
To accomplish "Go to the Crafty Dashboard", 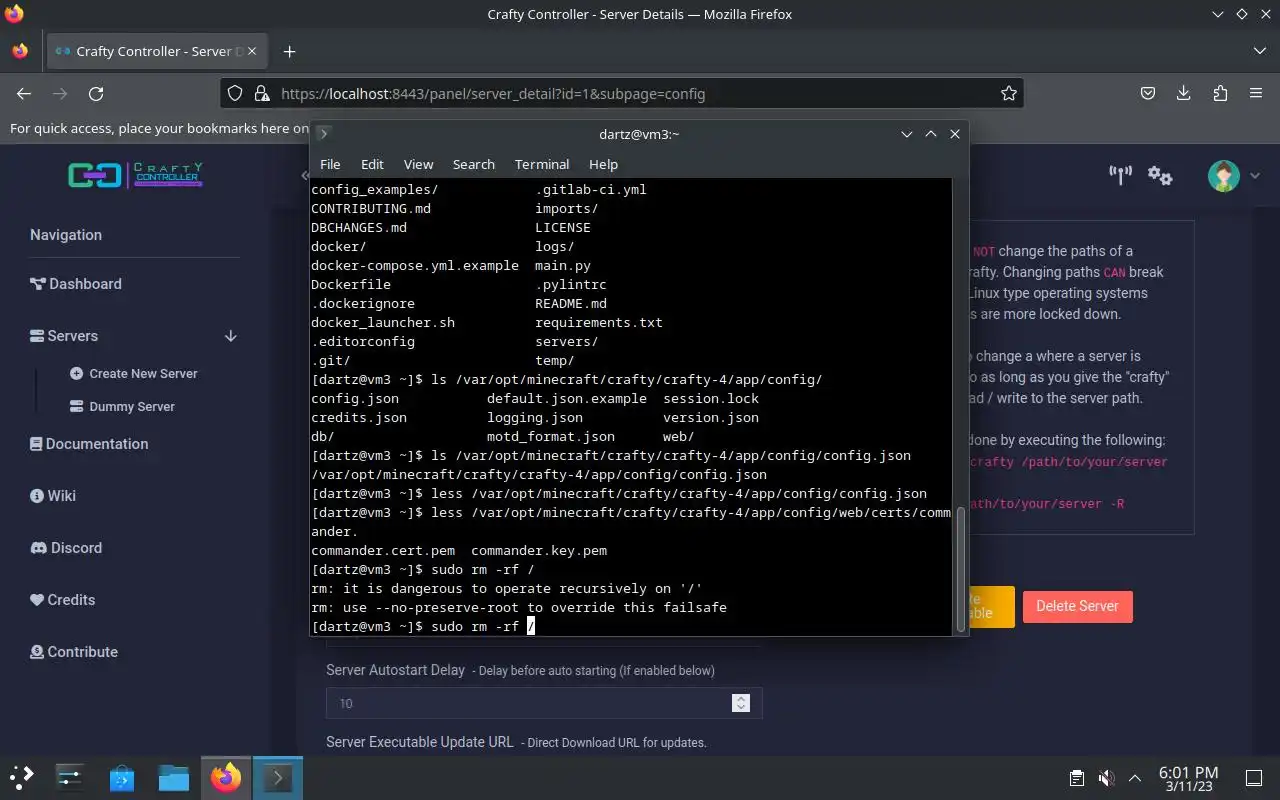I will 76,284.
